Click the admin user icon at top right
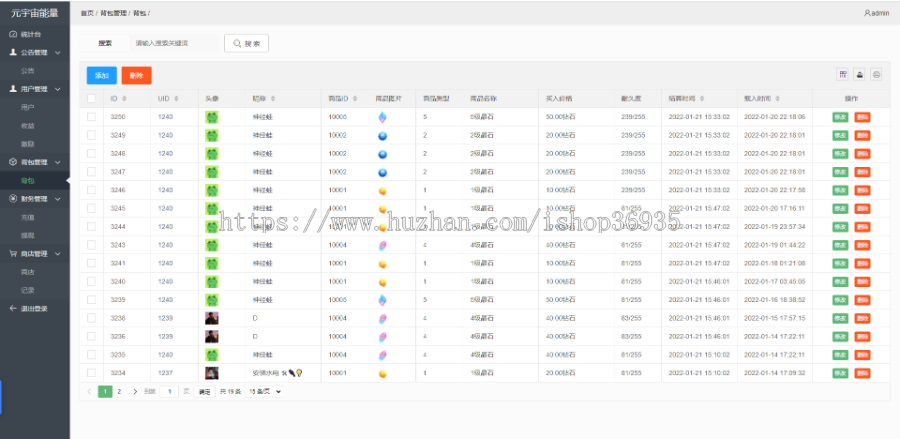The image size is (900, 439). (x=867, y=13)
